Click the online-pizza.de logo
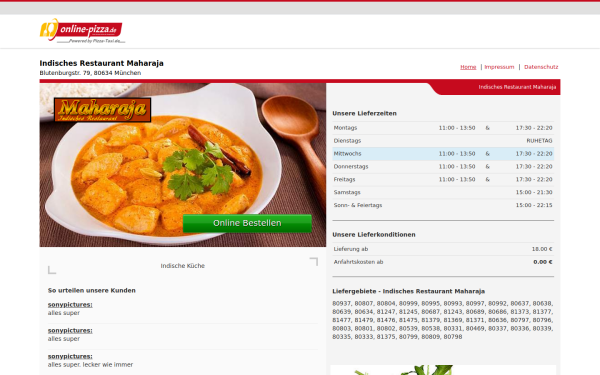 [x=82, y=31]
